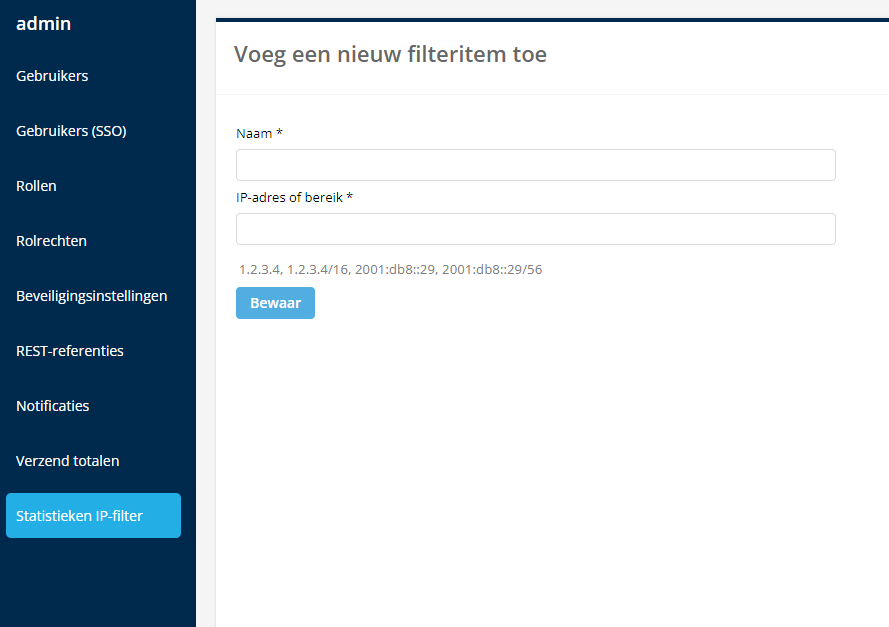Open the Gebruikers section
The height and width of the screenshot is (627, 889).
(x=52, y=75)
